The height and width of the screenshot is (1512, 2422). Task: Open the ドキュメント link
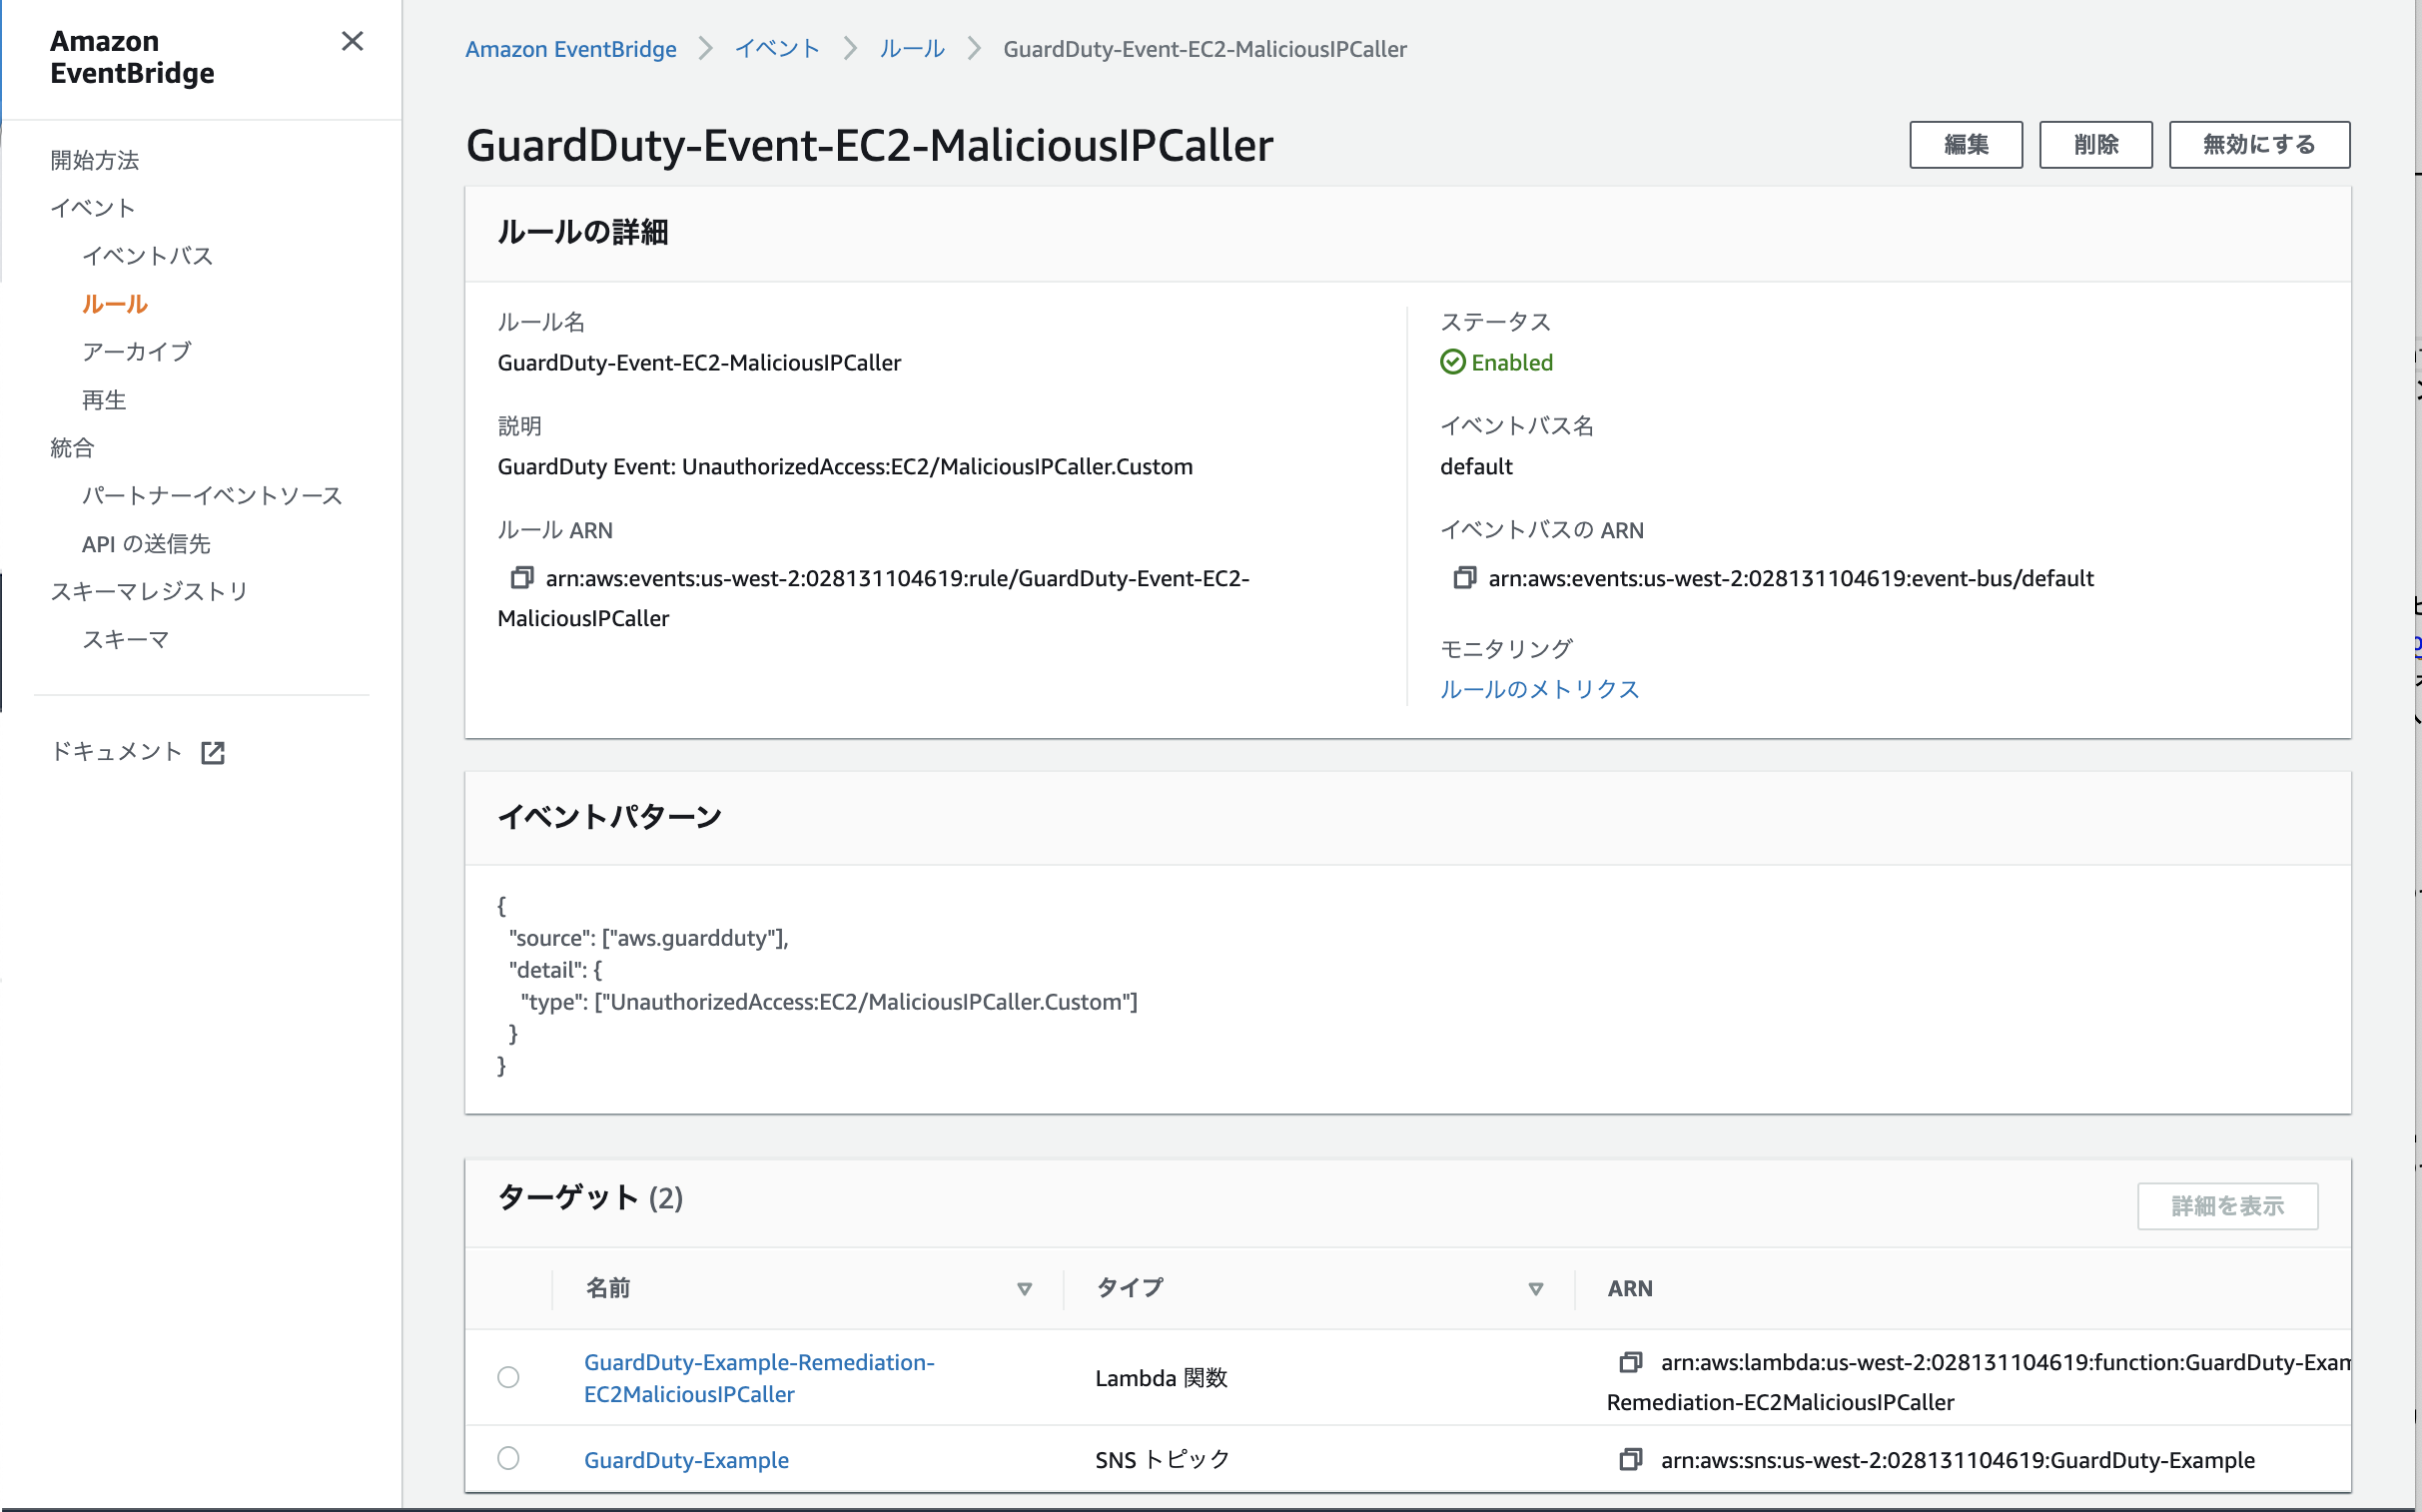[117, 752]
